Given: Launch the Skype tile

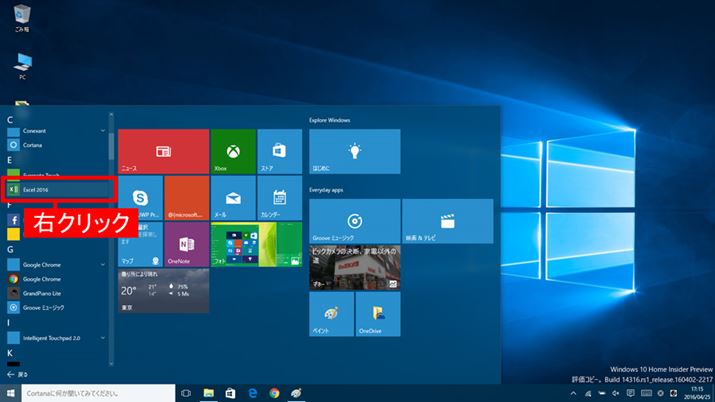Looking at the screenshot, I should 139,197.
